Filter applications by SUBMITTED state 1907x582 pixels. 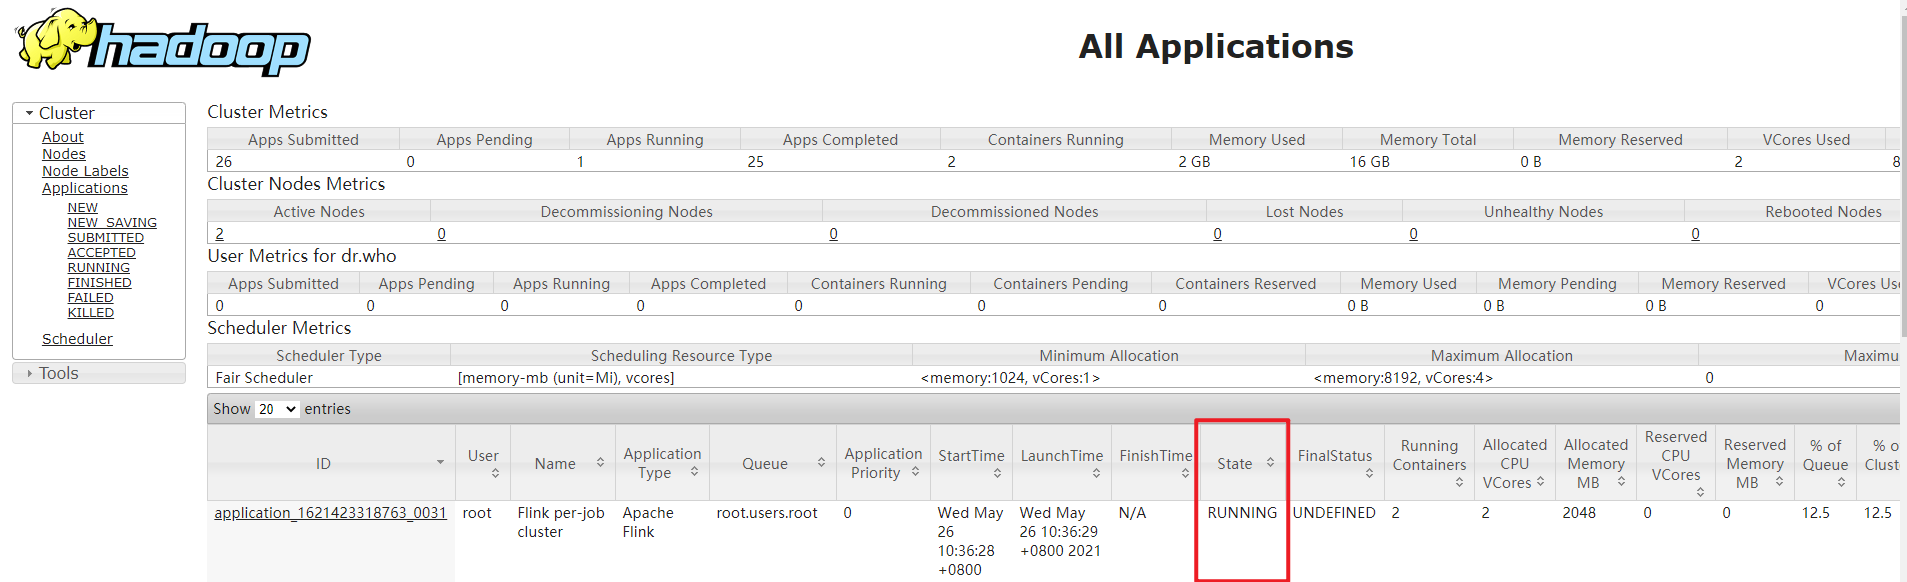[105, 238]
